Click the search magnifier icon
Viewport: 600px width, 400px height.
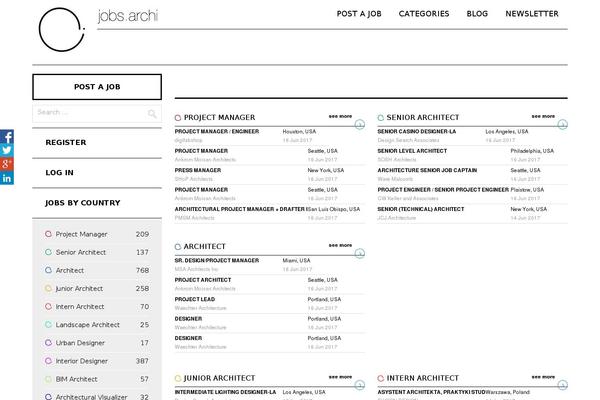(152, 114)
